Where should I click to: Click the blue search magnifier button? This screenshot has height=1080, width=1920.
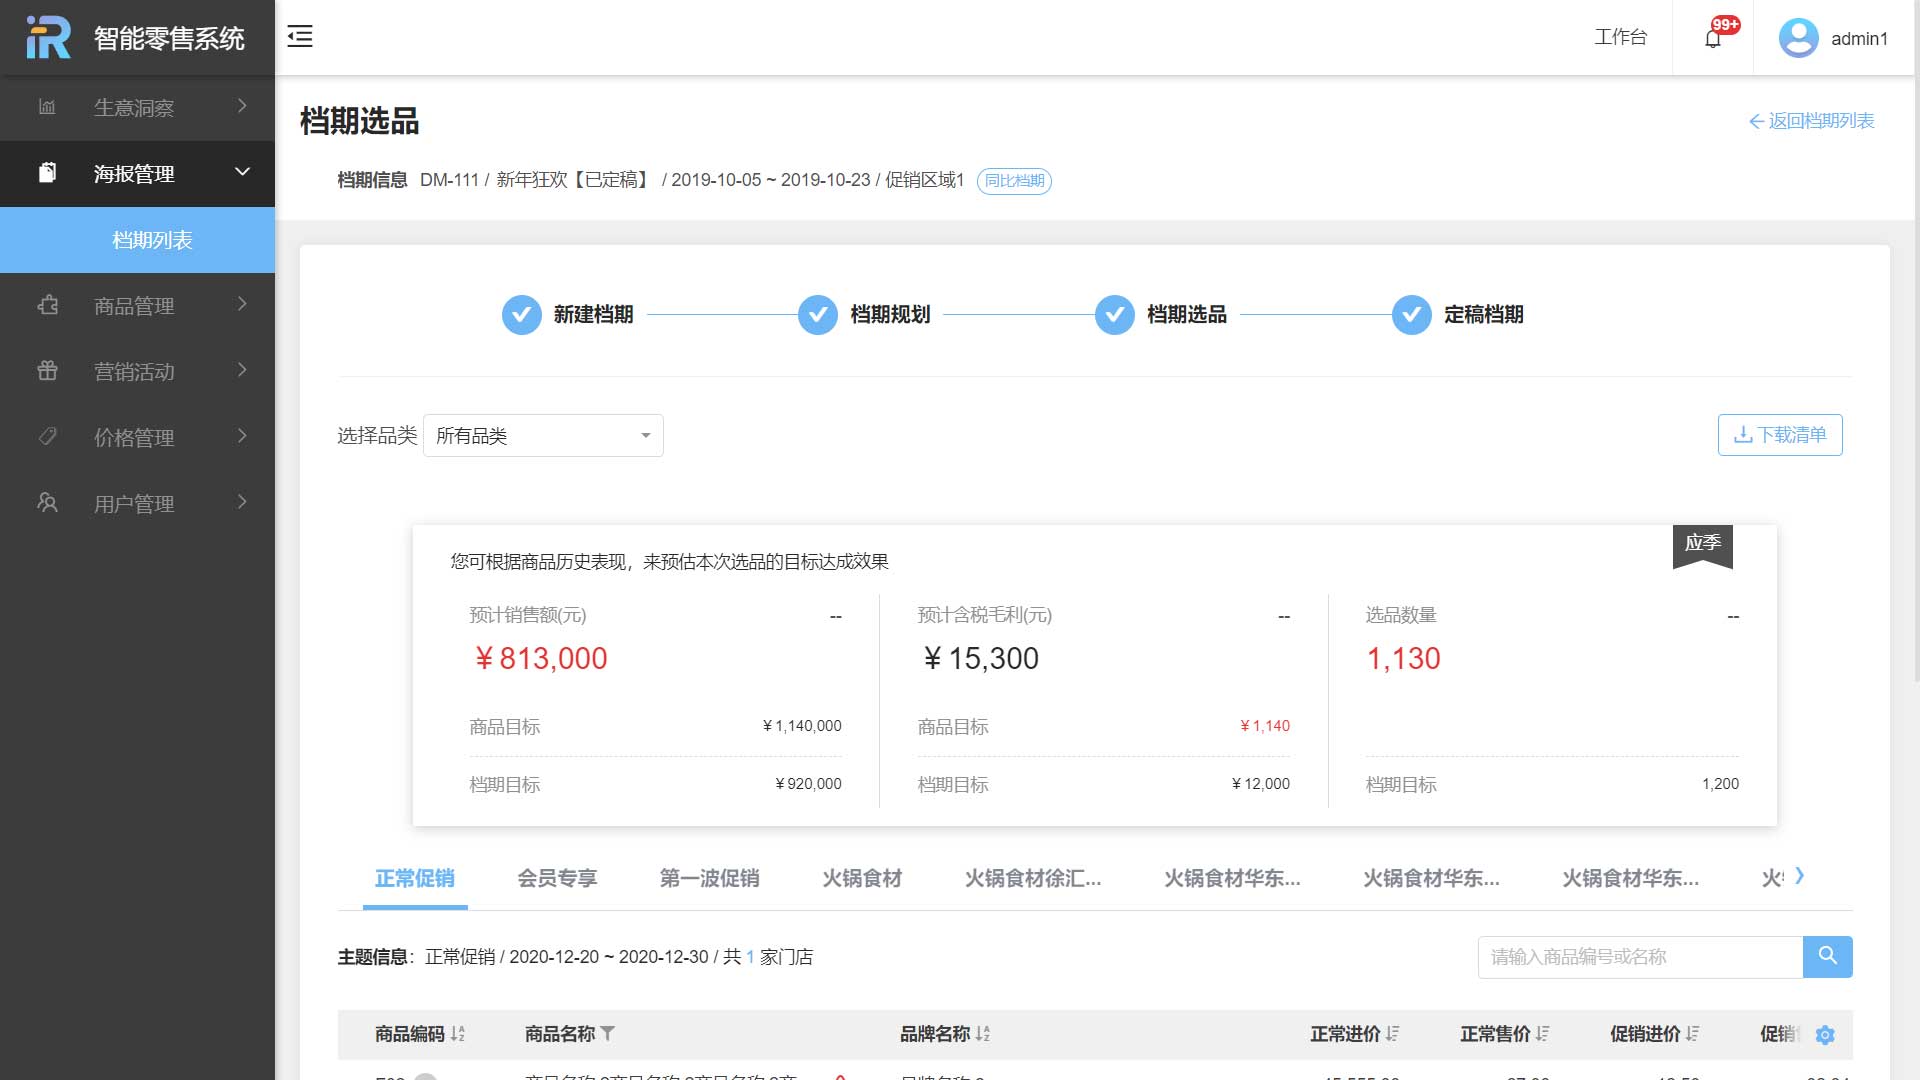(x=1827, y=956)
